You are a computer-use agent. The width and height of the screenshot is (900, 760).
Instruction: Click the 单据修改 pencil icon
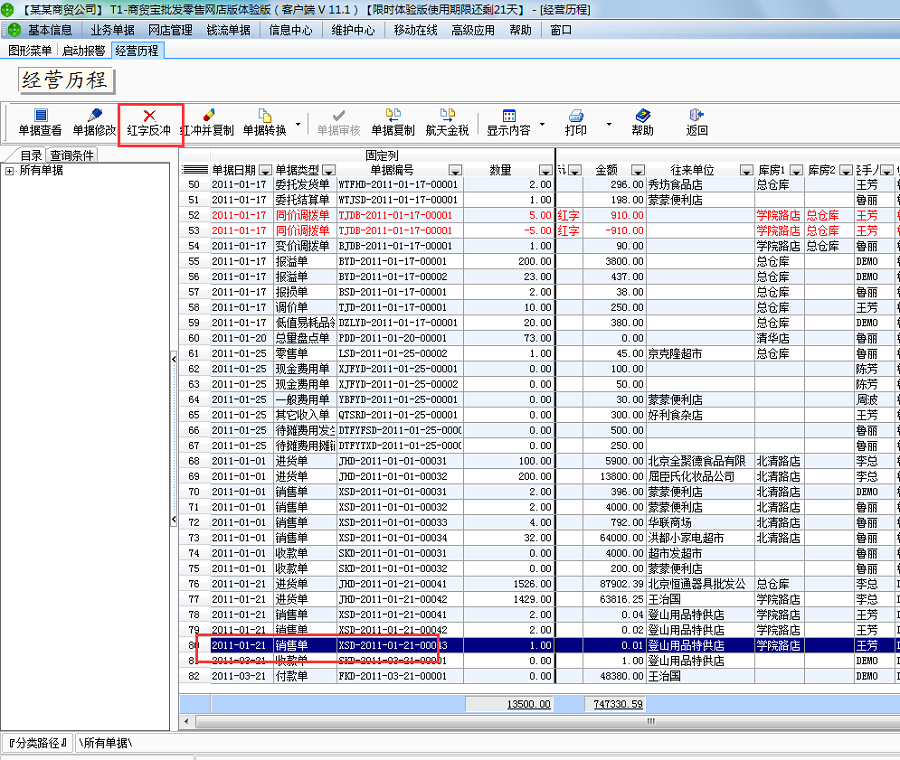pos(95,116)
